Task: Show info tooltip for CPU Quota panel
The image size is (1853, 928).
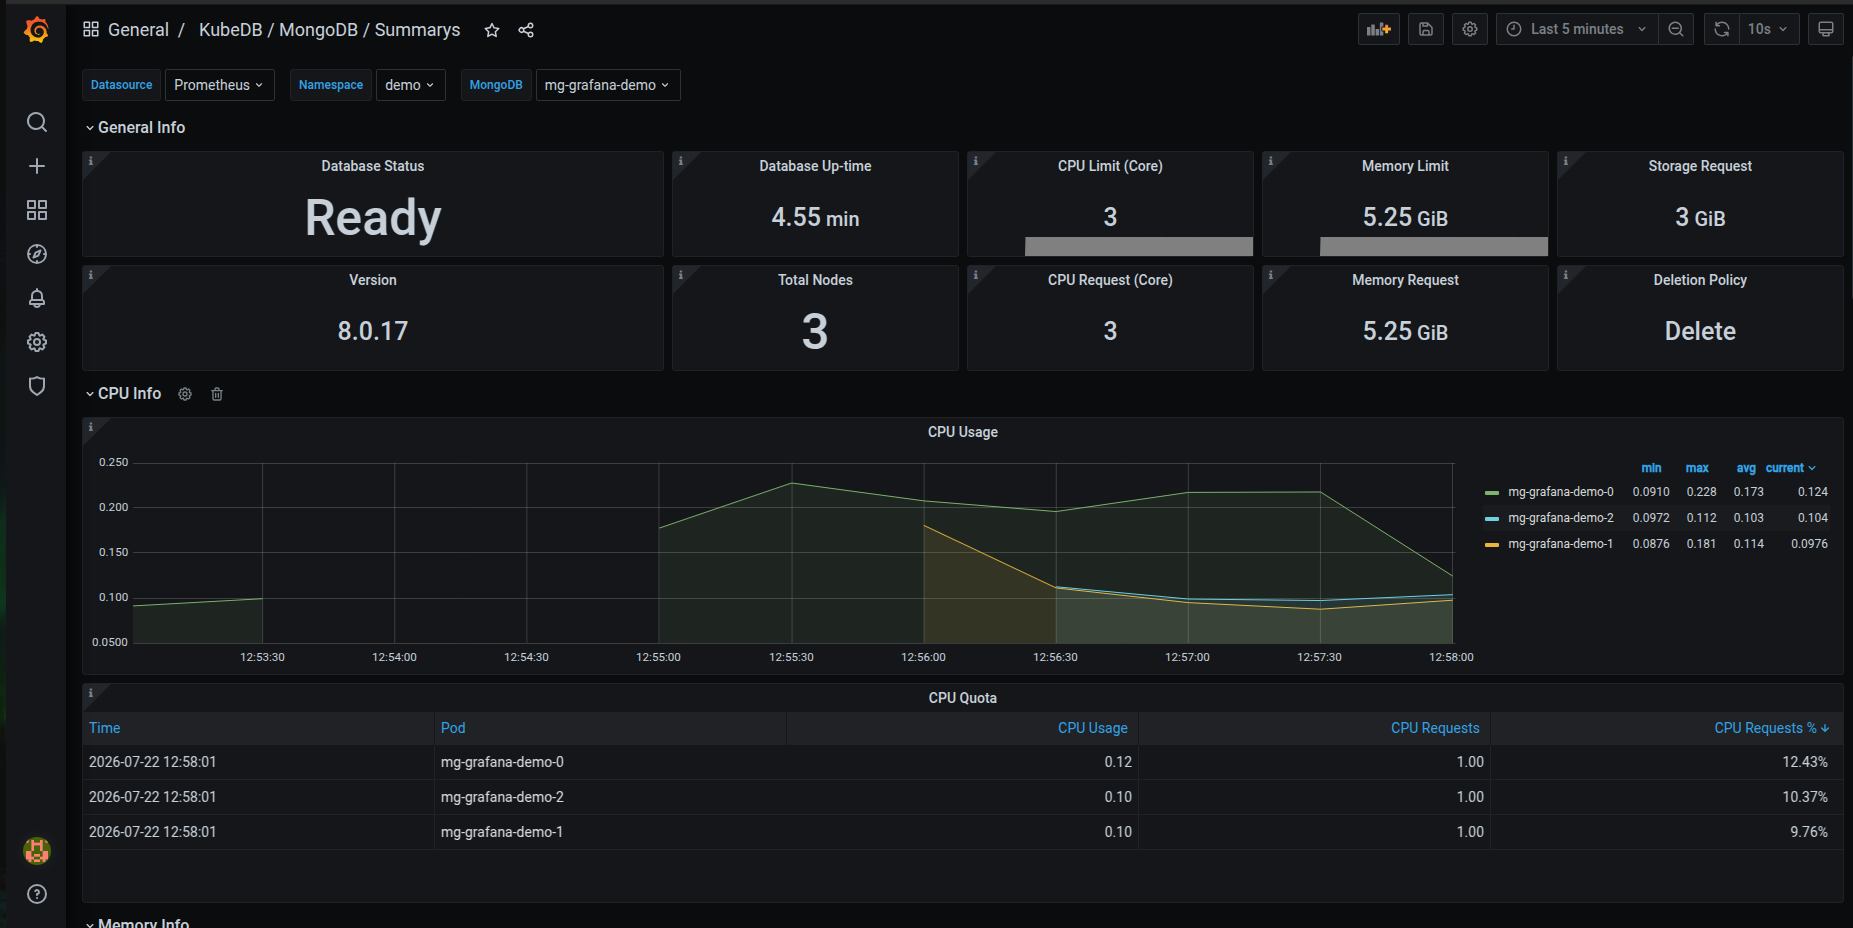Action: click(91, 693)
